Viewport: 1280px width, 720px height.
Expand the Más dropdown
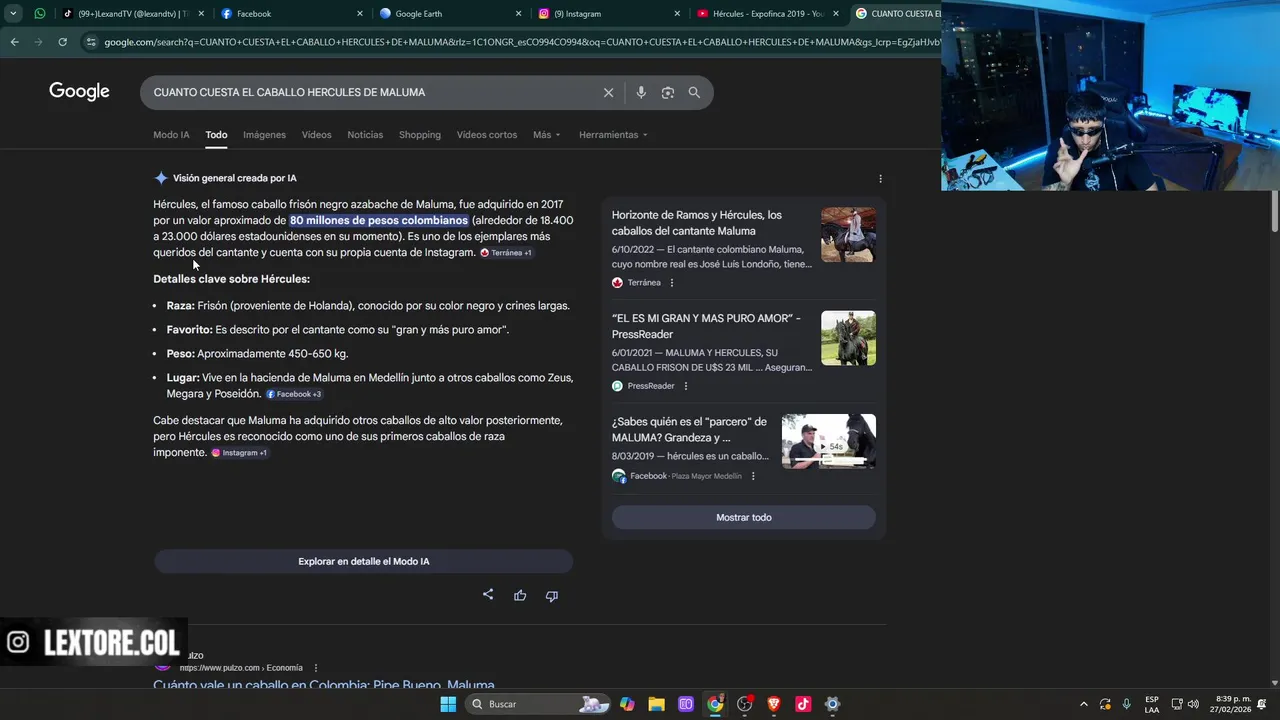[546, 135]
